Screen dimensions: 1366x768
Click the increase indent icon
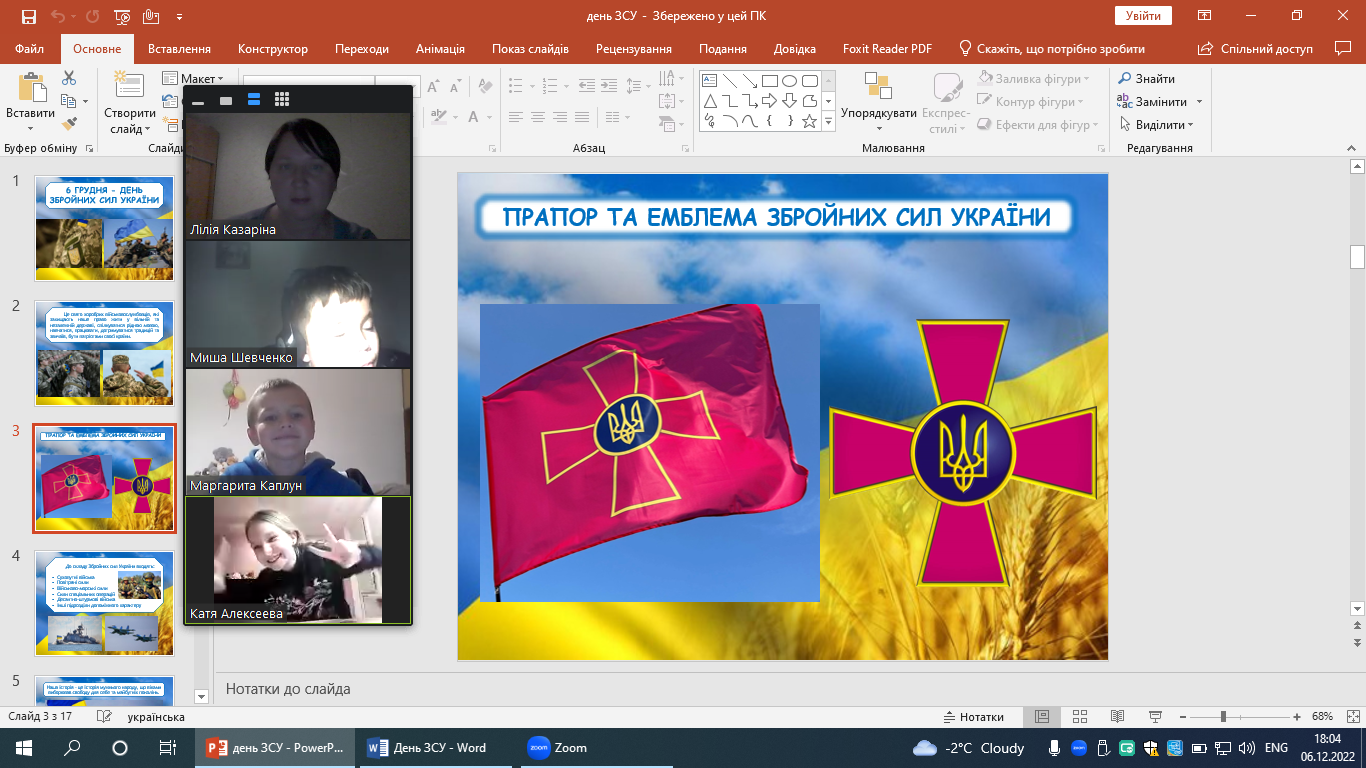tap(608, 87)
